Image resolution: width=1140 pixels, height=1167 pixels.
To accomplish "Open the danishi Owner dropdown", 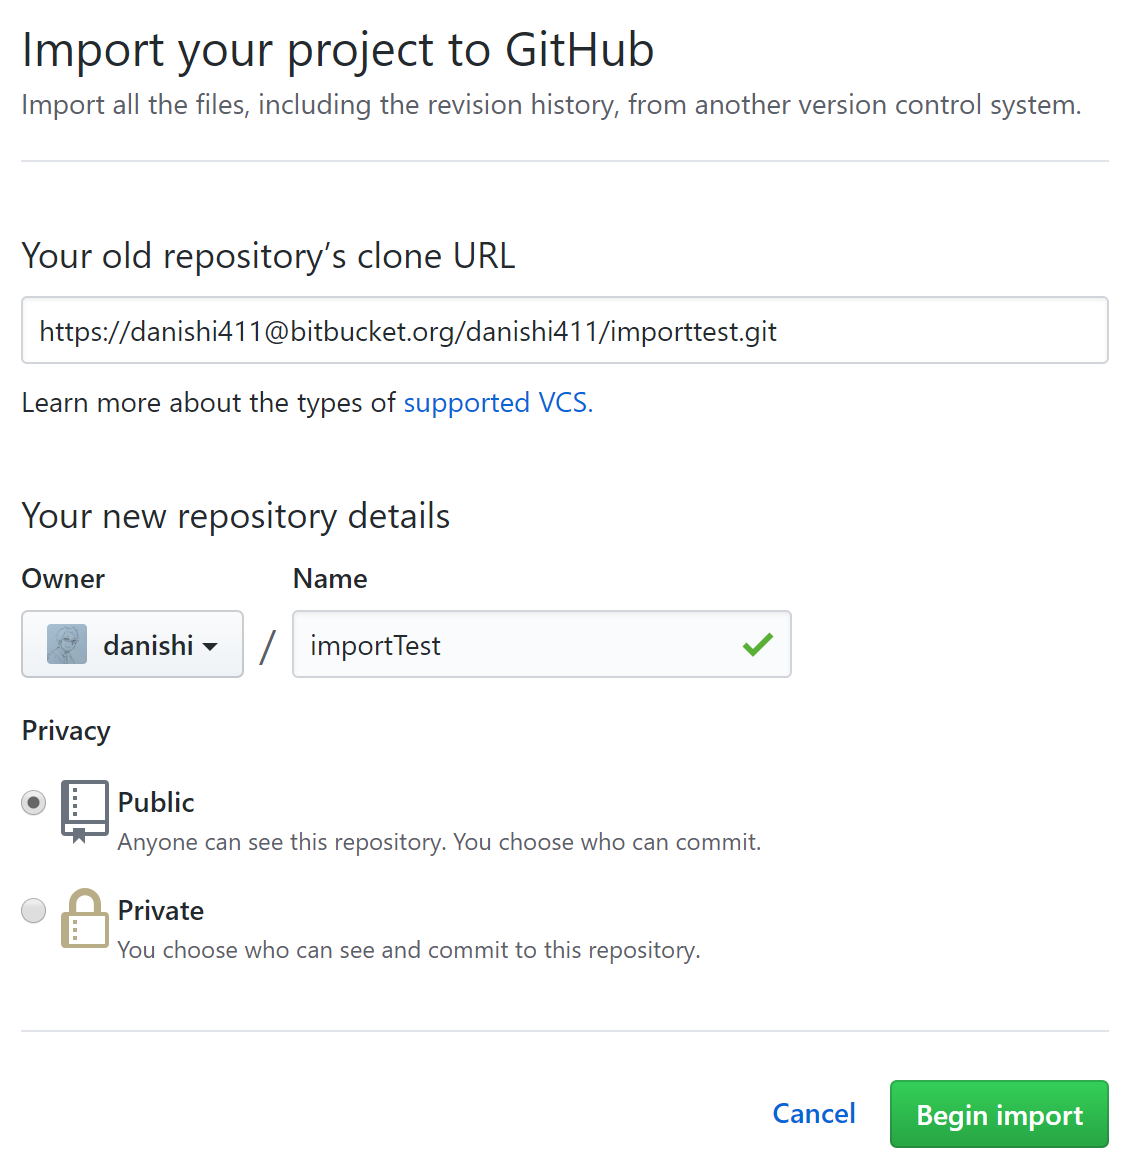I will (x=132, y=645).
